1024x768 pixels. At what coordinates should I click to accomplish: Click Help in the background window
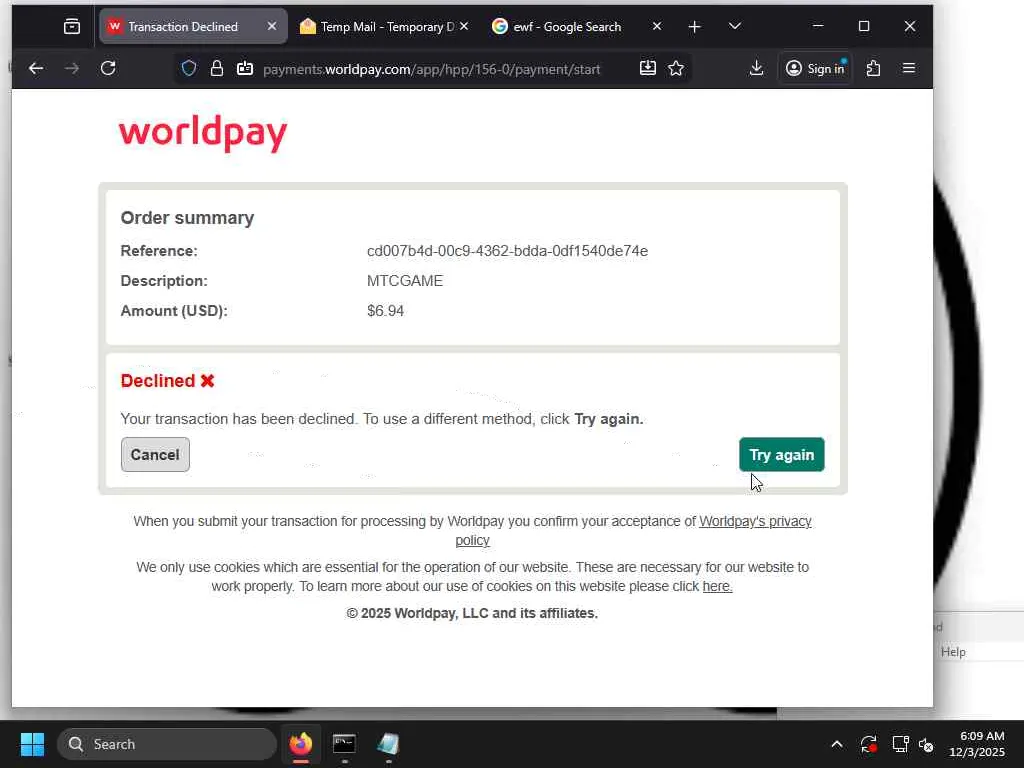(x=953, y=652)
